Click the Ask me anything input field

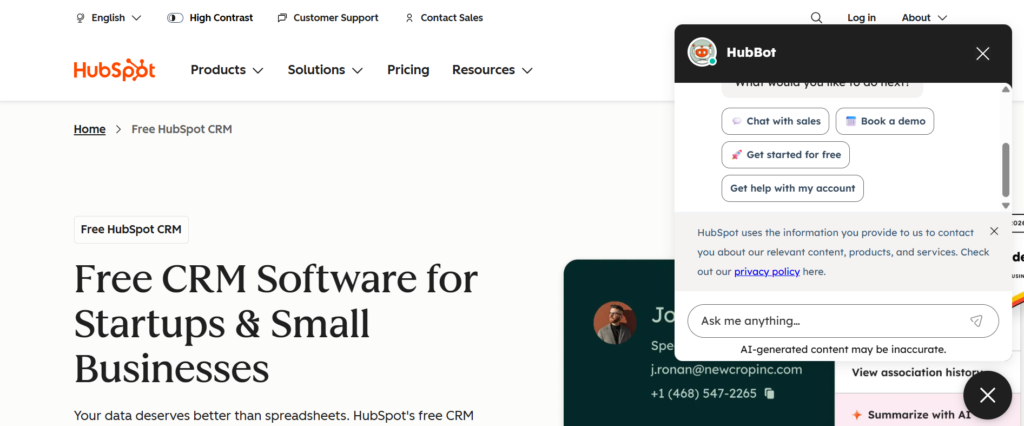[825, 321]
